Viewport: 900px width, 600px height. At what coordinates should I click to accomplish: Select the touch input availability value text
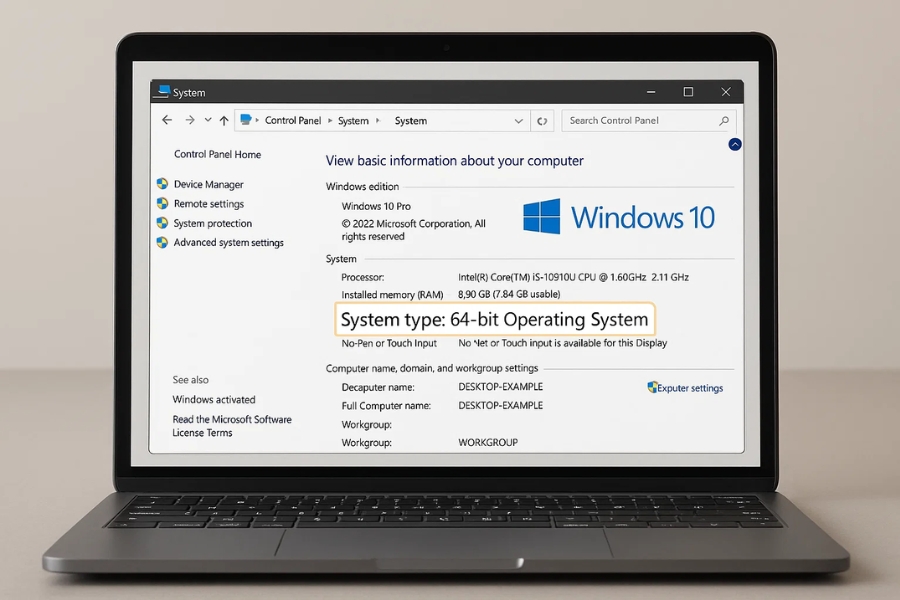(x=562, y=343)
